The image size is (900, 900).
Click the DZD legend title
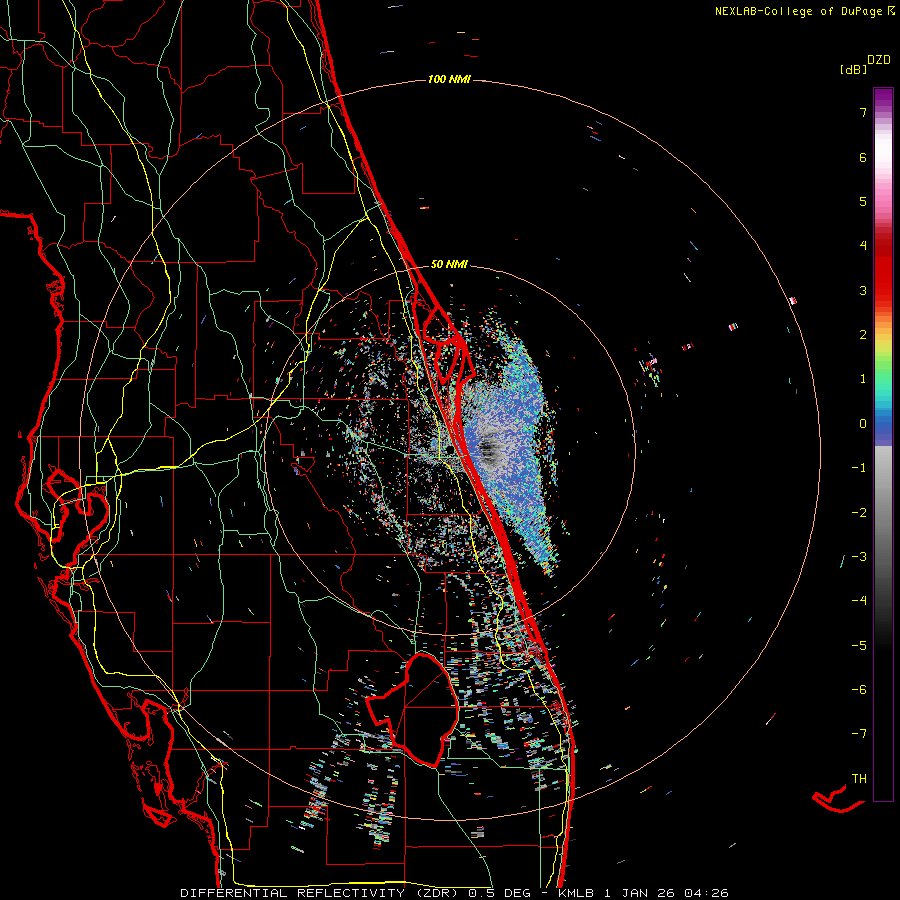tap(879, 60)
